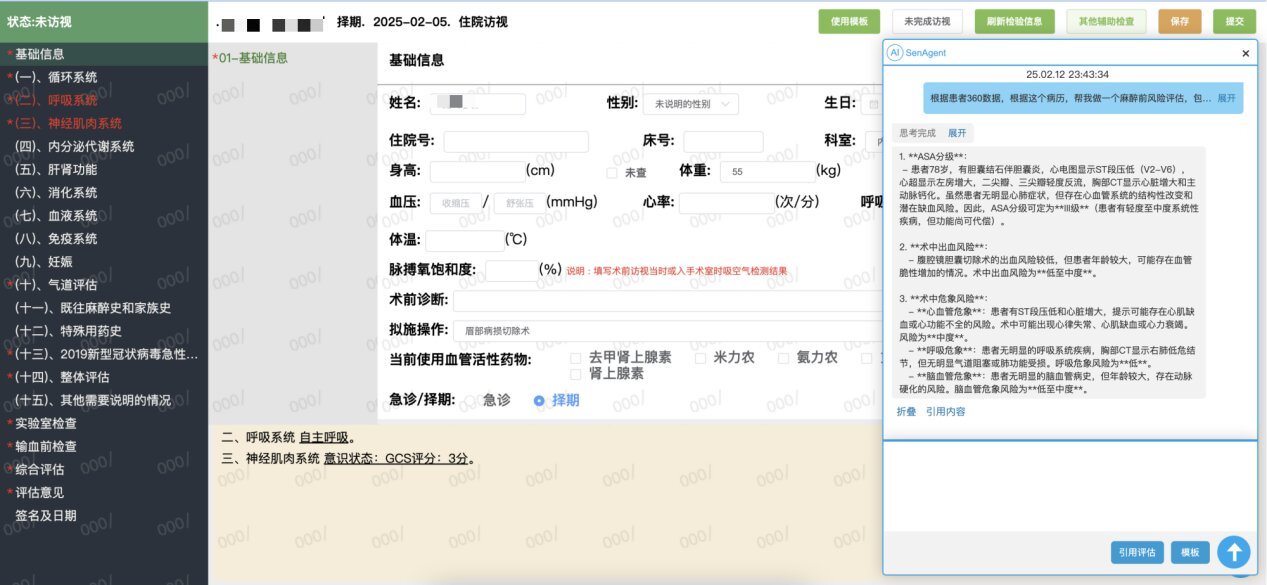Send message with the blue up-arrow button

coord(1234,552)
